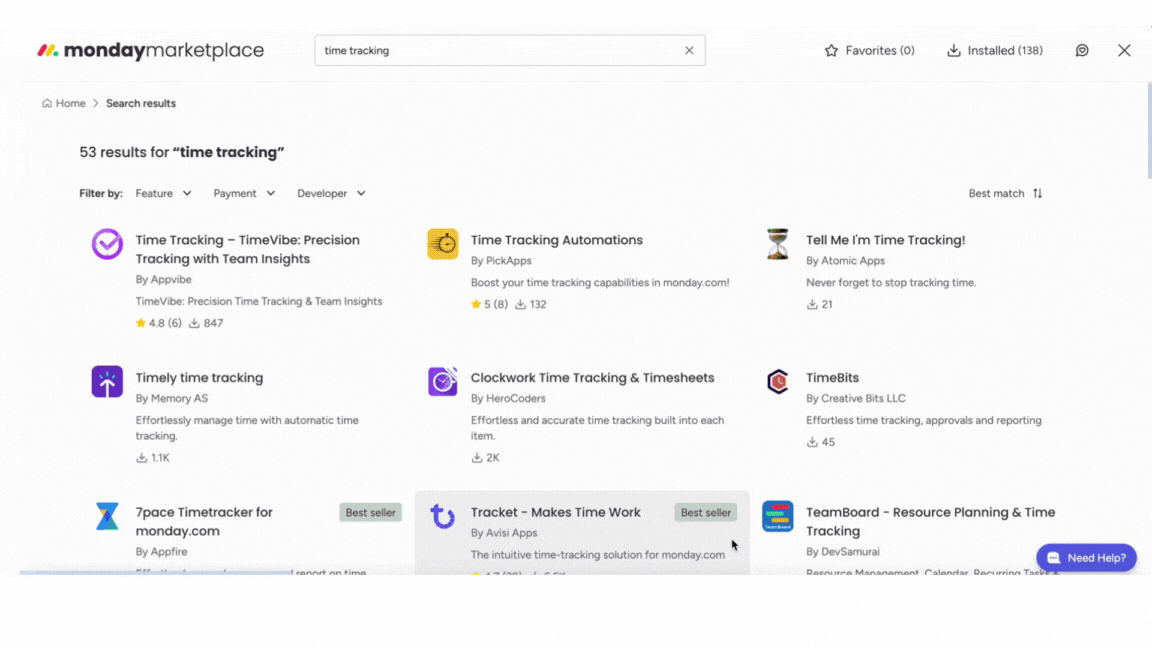Image resolution: width=1152 pixels, height=648 pixels.
Task: Click the "By Atomic Apps" developer text
Action: (x=845, y=261)
